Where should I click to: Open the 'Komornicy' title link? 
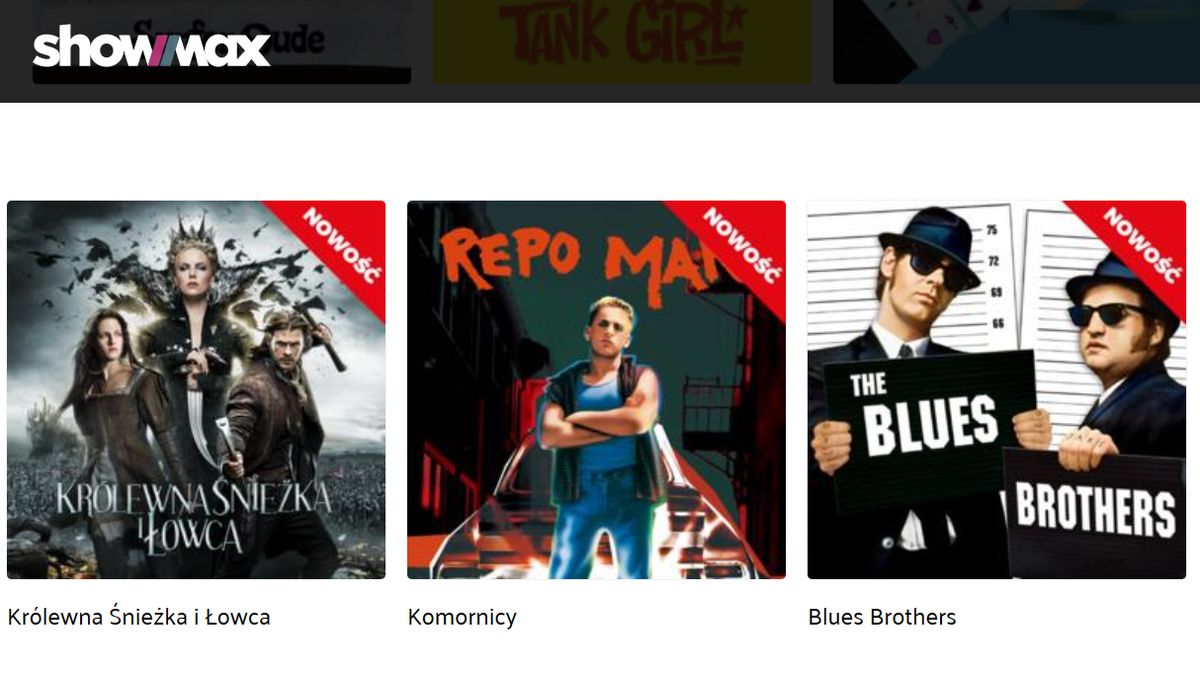point(462,617)
